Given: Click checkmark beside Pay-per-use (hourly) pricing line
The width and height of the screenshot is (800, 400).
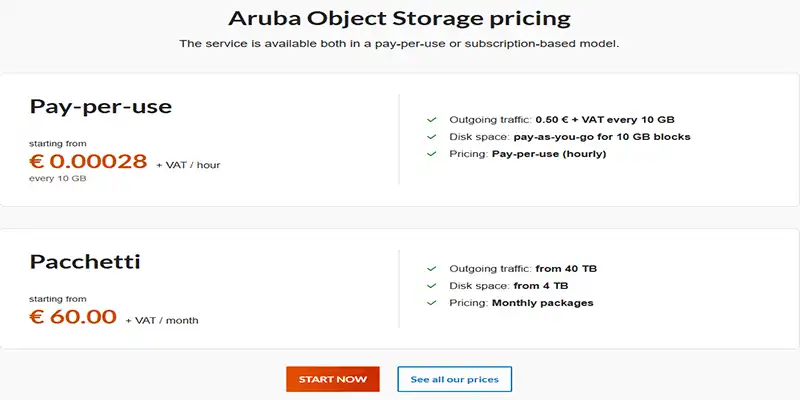Looking at the screenshot, I should (x=431, y=154).
